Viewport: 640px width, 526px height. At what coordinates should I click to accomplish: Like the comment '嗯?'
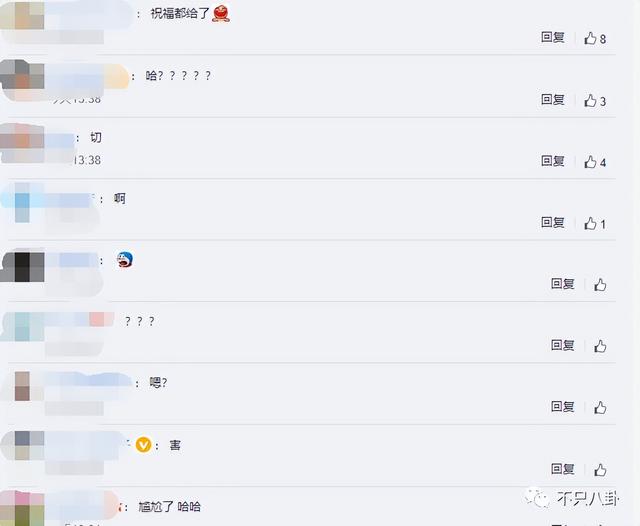(600, 408)
